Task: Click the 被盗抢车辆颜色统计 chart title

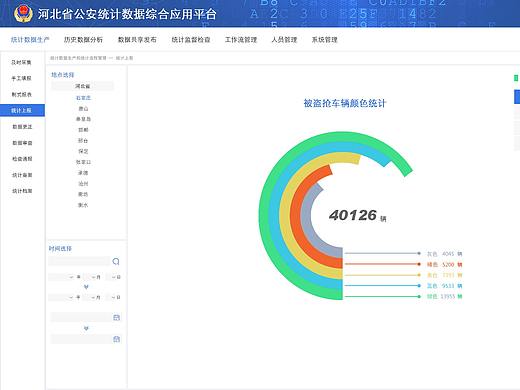Action: pyautogui.click(x=345, y=103)
